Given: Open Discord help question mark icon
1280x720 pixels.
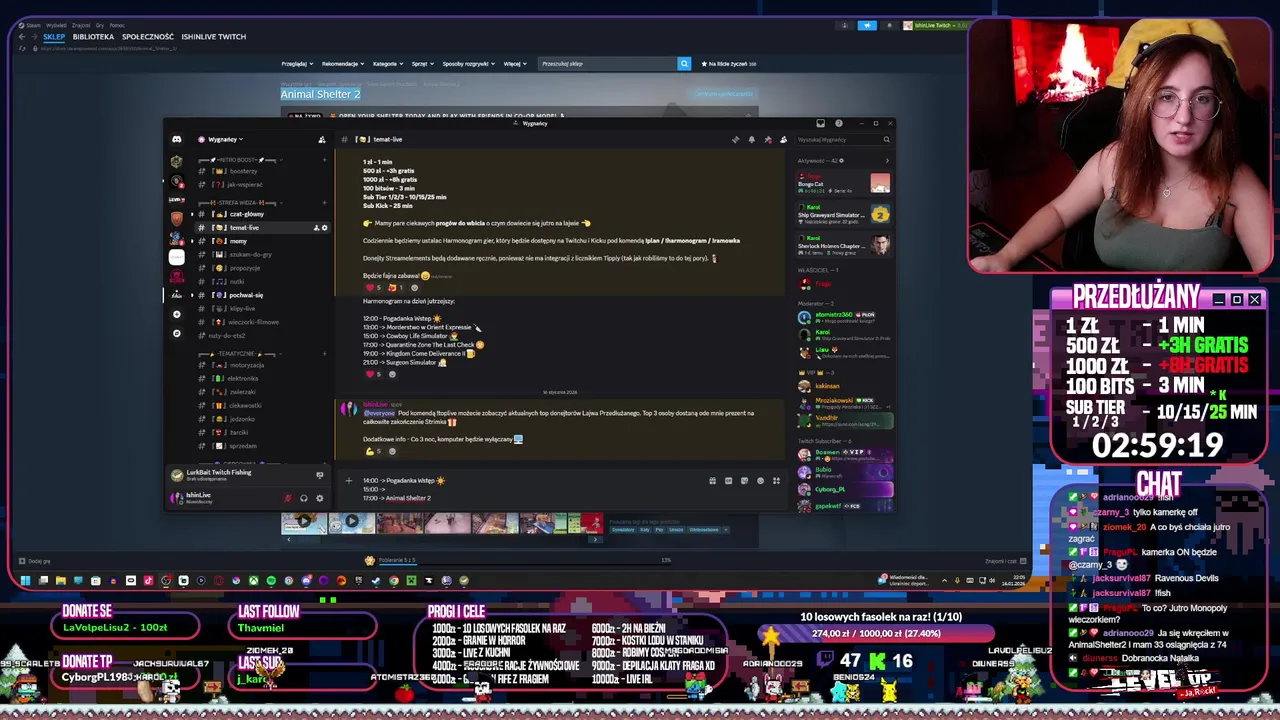Looking at the screenshot, I should coord(839,124).
